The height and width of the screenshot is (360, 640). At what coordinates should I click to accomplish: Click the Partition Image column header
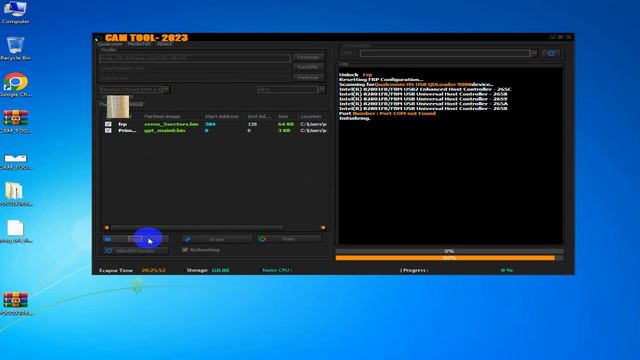tap(162, 116)
